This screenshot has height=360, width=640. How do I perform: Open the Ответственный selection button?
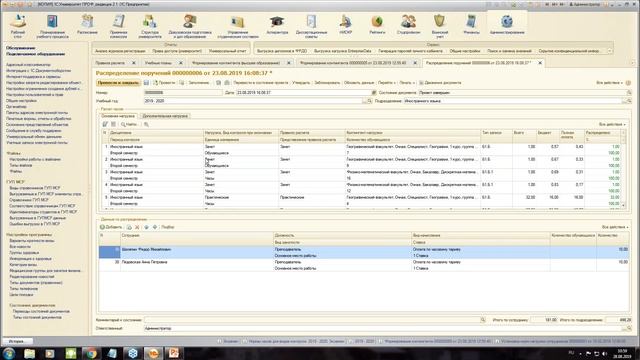pos(625,328)
